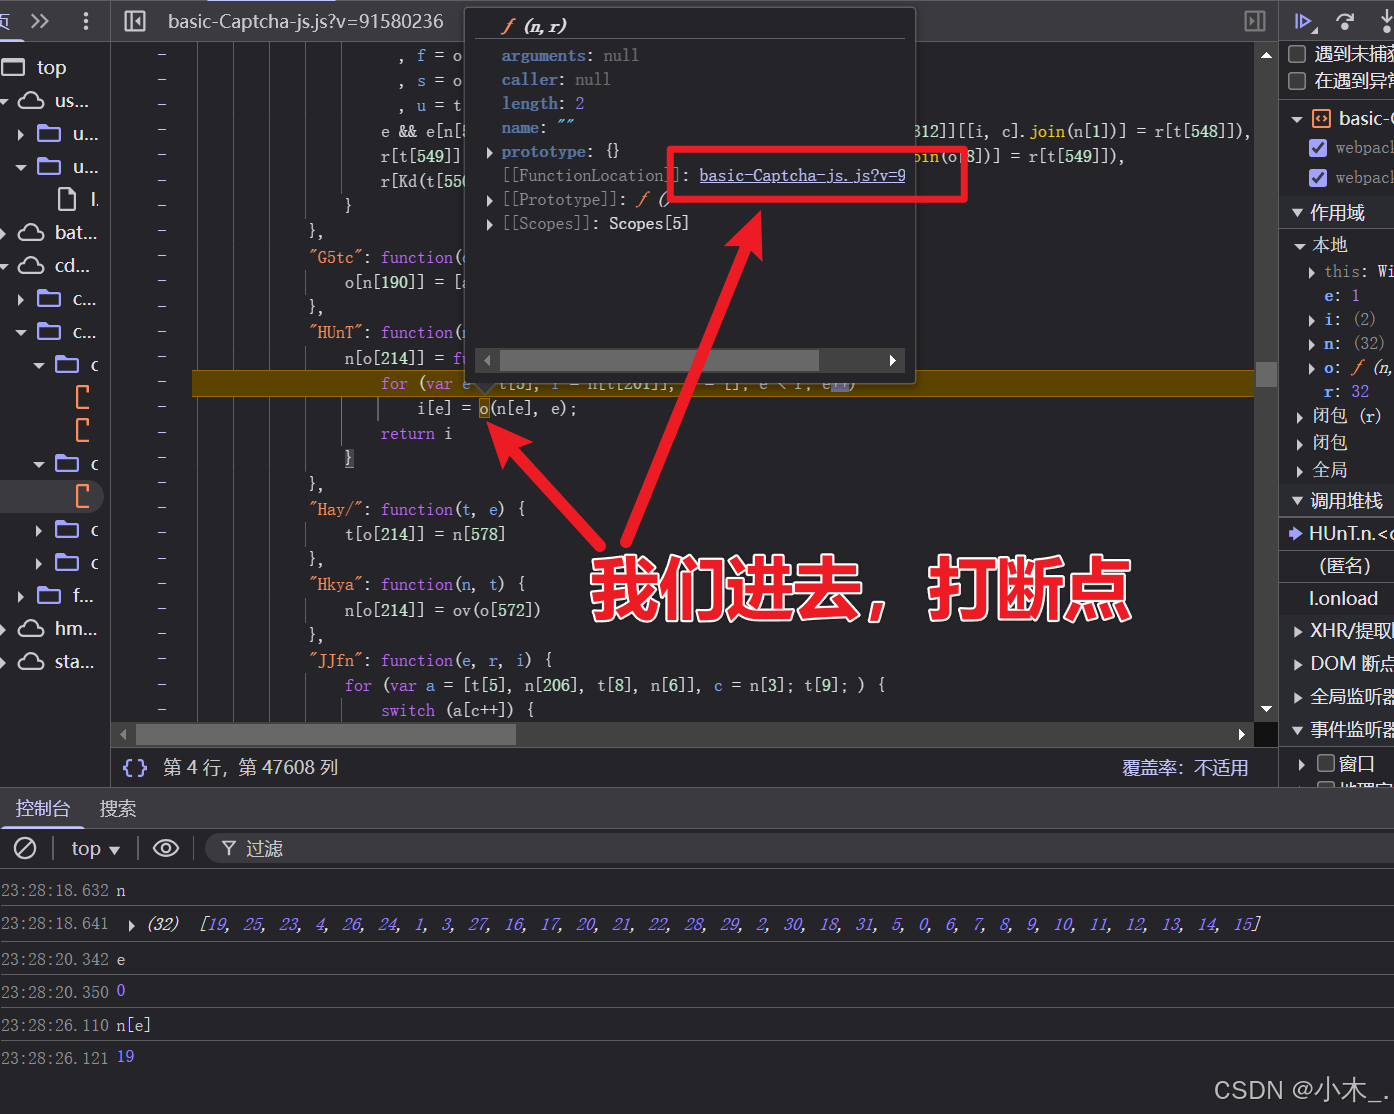Screen dimensions: 1394x1114
Task: Enable pause on caught exceptions
Action: click(1297, 81)
